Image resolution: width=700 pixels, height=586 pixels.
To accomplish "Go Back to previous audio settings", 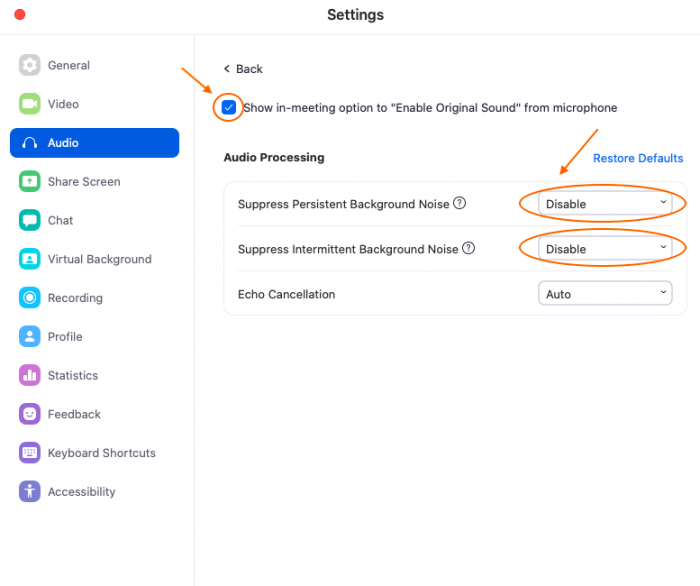I will pos(243,69).
